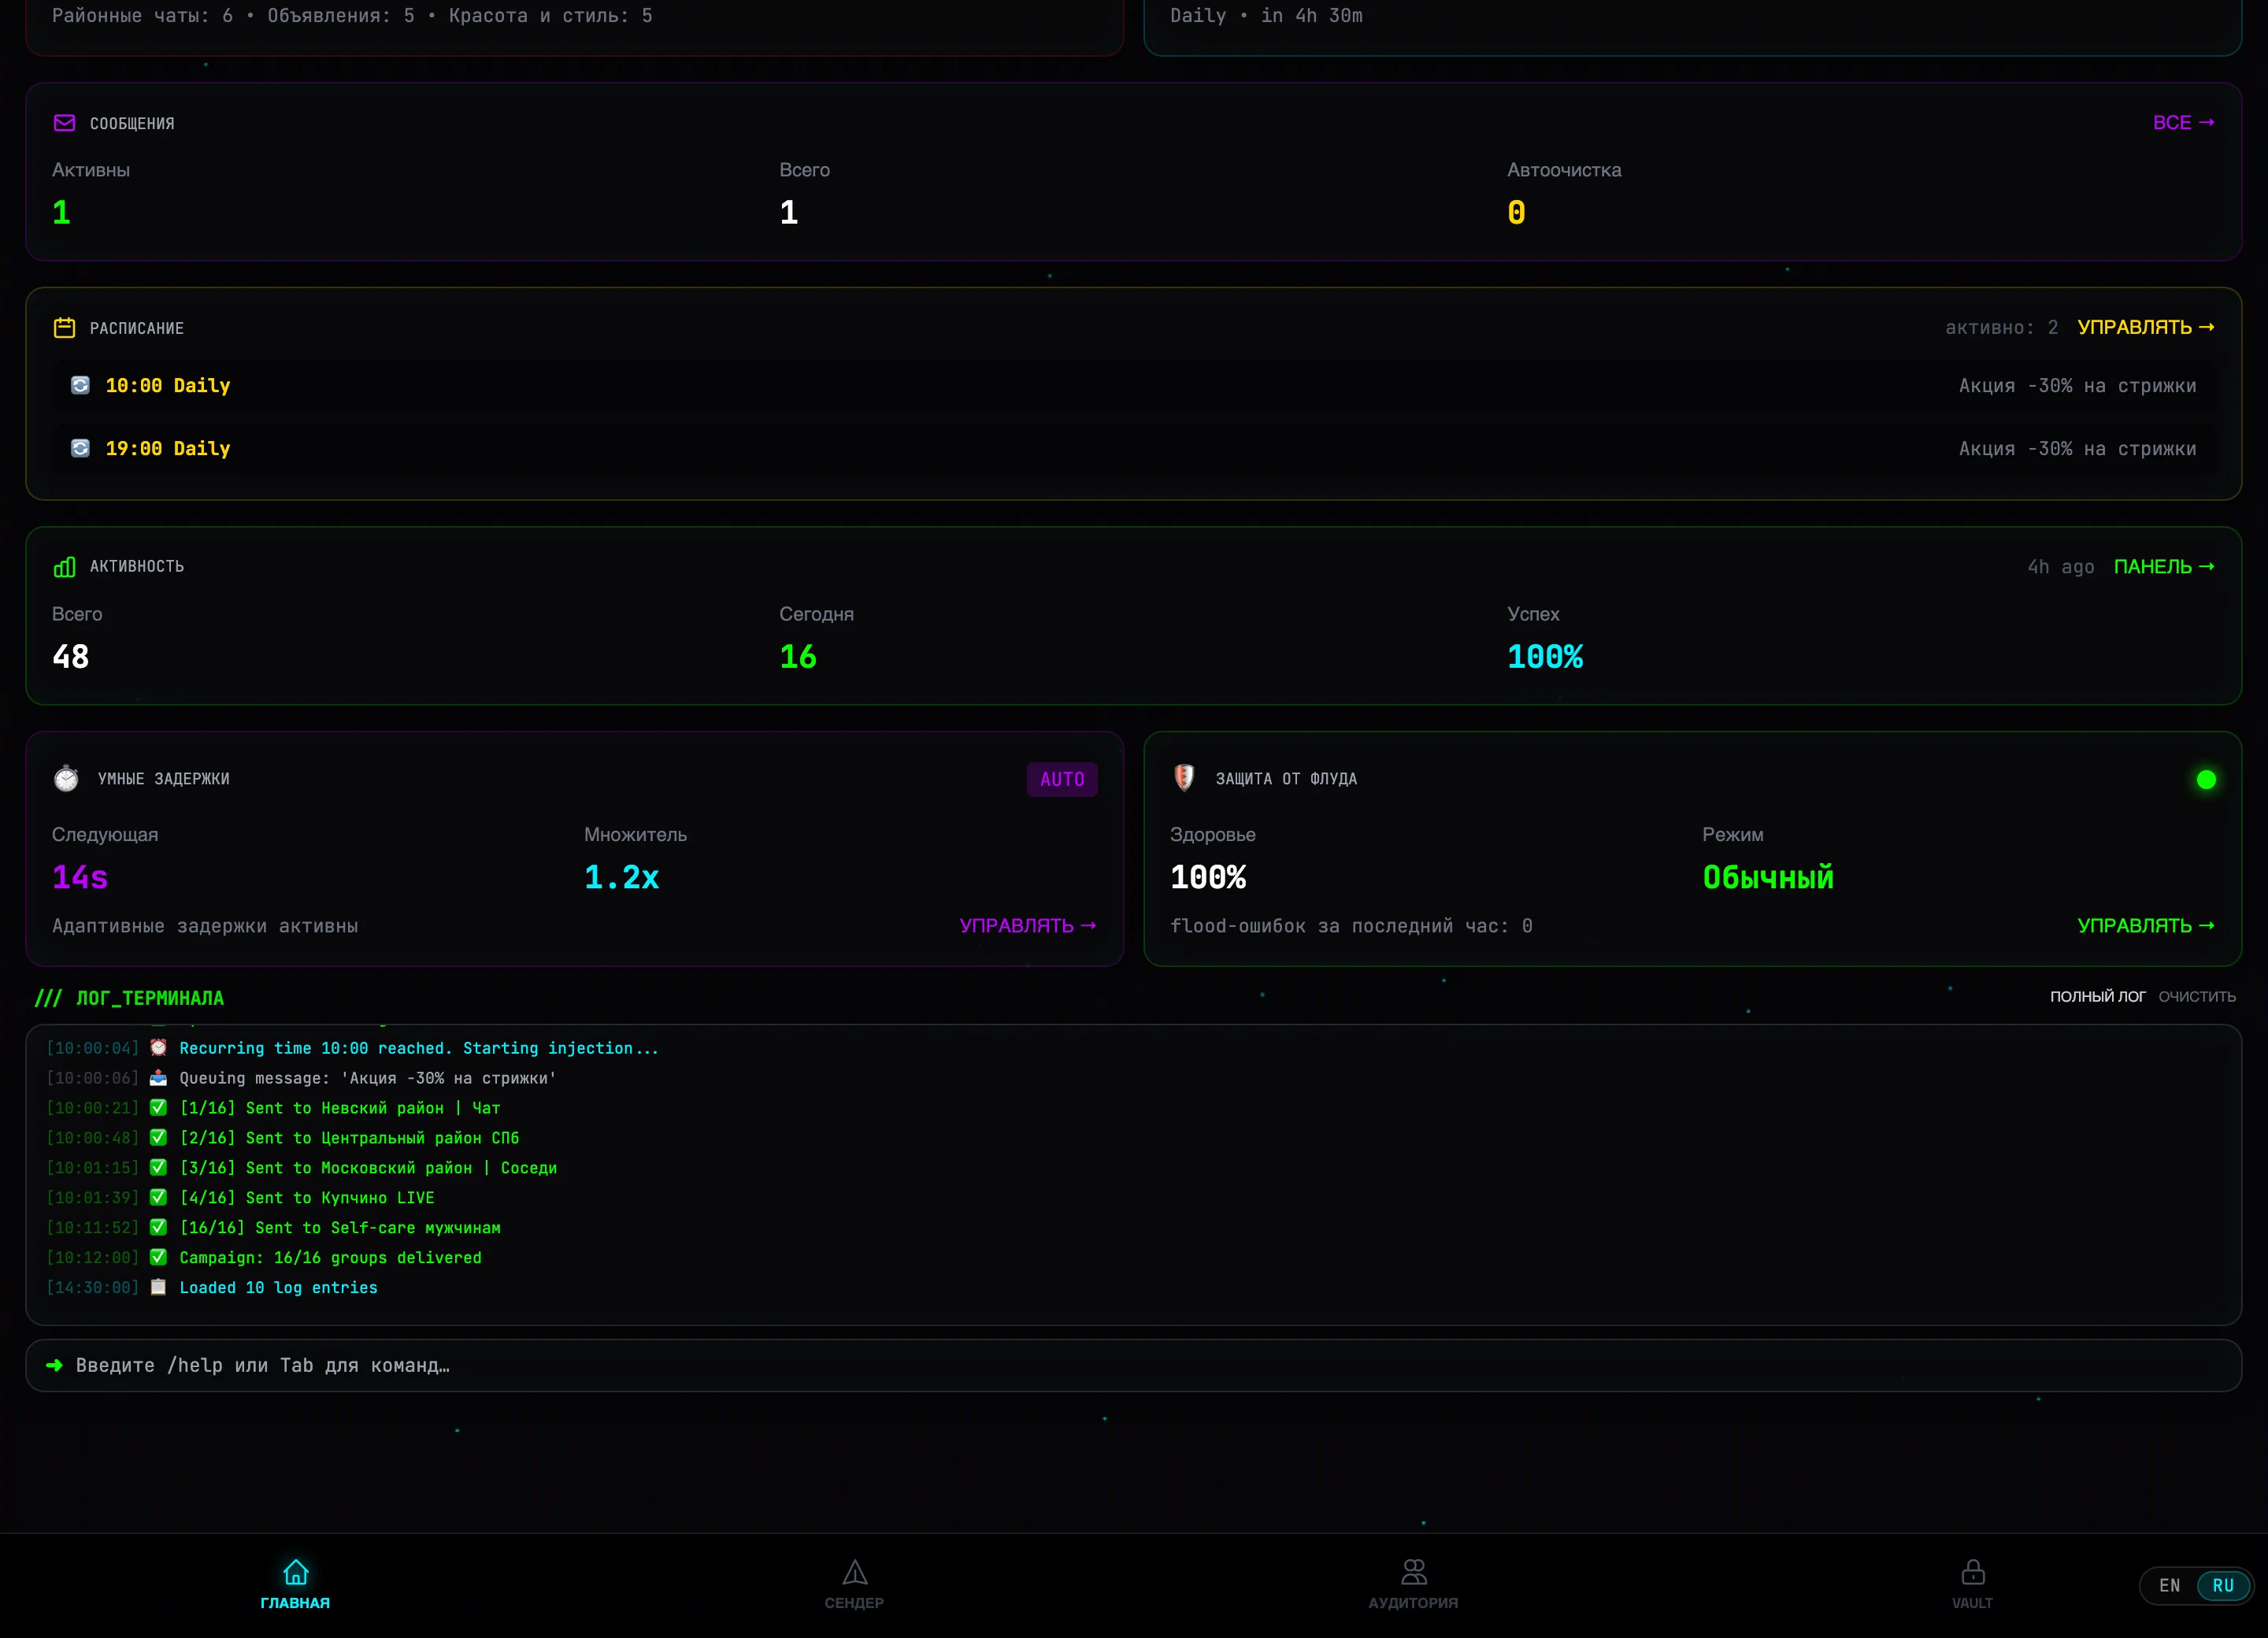2268x1638 pixels.
Task: Click the 'Campaign: 16/16 groups delivered' log entry
Action: click(x=330, y=1257)
